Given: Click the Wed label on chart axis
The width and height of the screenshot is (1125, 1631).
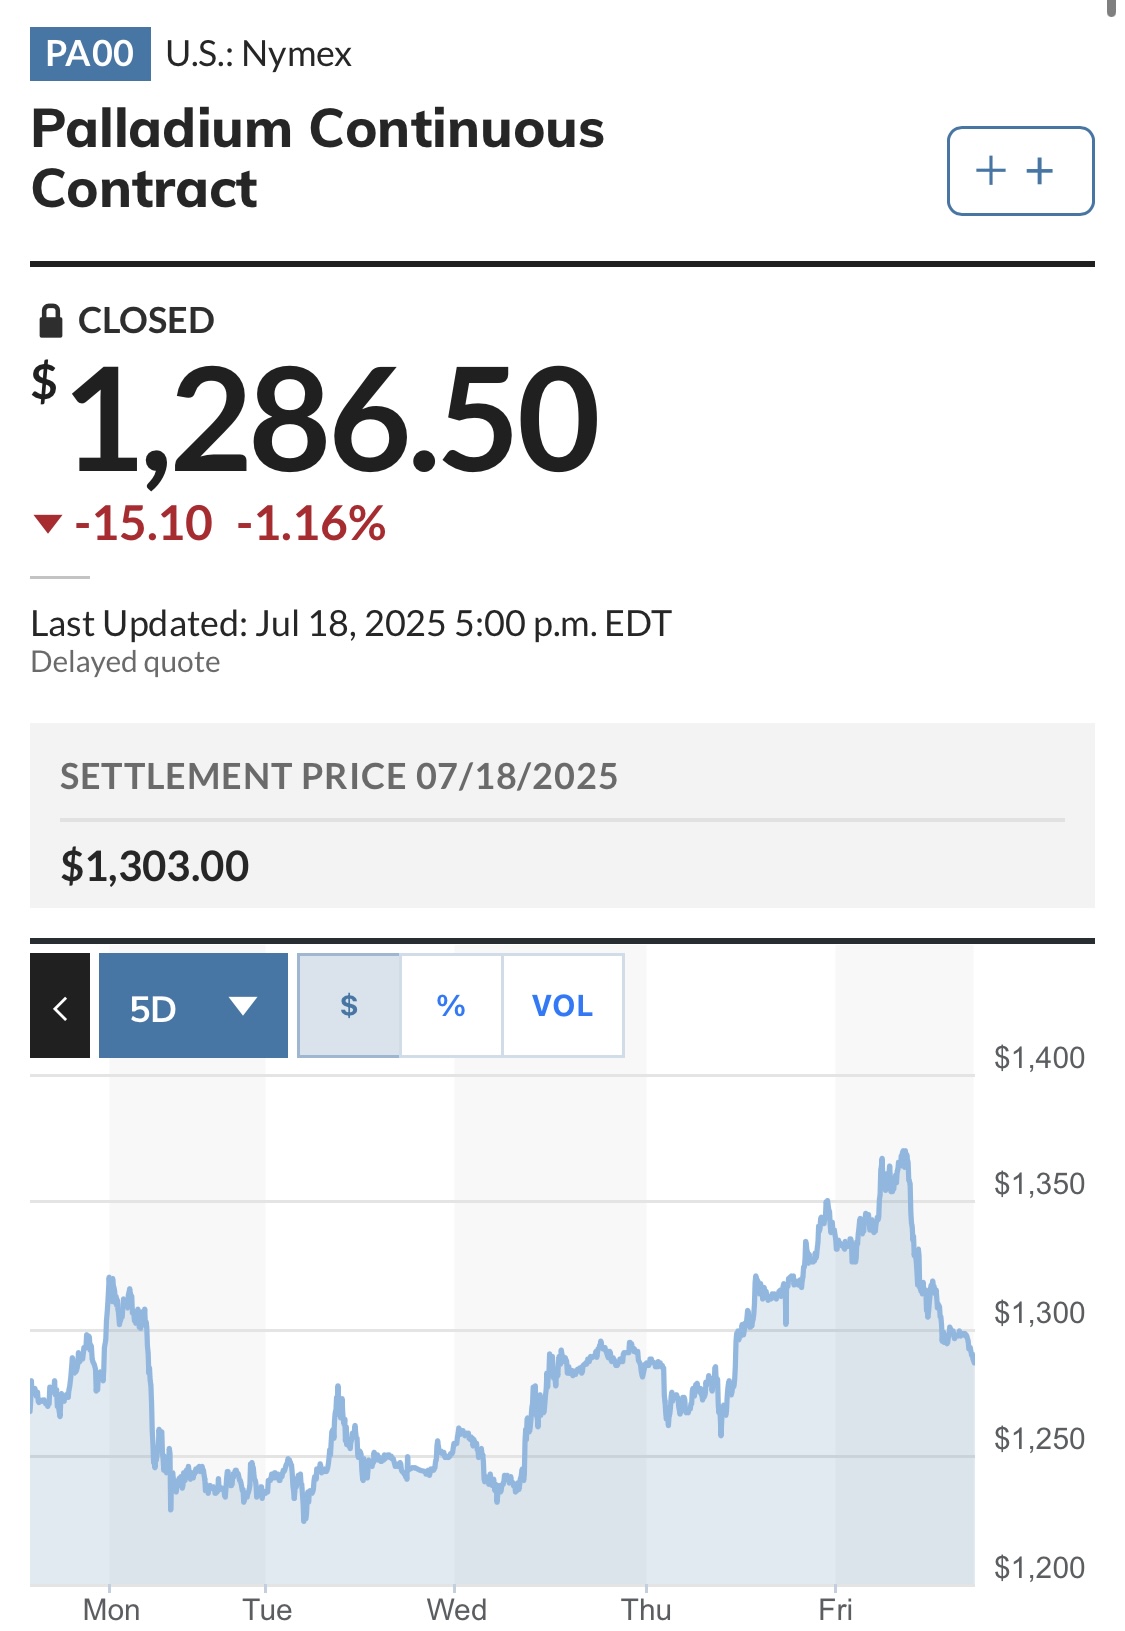Looking at the screenshot, I should coord(457,1610).
